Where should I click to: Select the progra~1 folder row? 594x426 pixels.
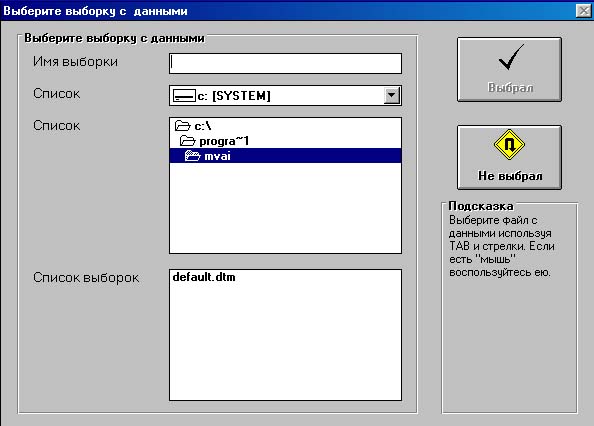click(x=285, y=141)
